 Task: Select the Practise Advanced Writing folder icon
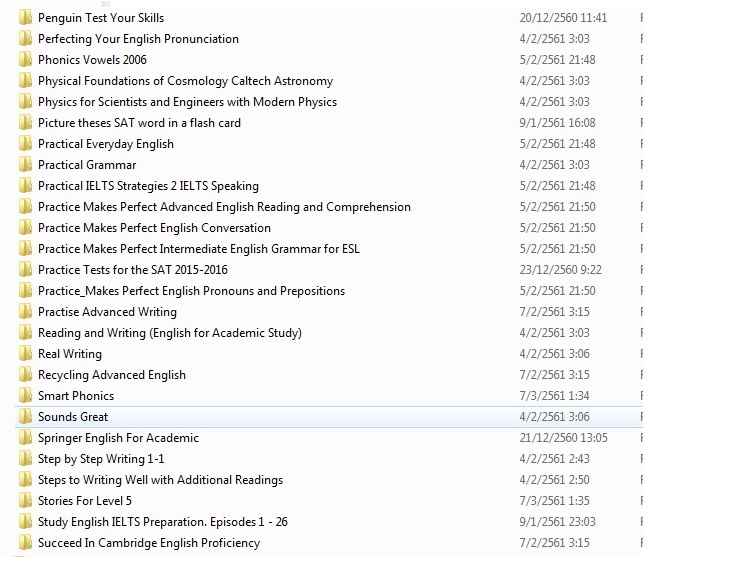tap(25, 312)
